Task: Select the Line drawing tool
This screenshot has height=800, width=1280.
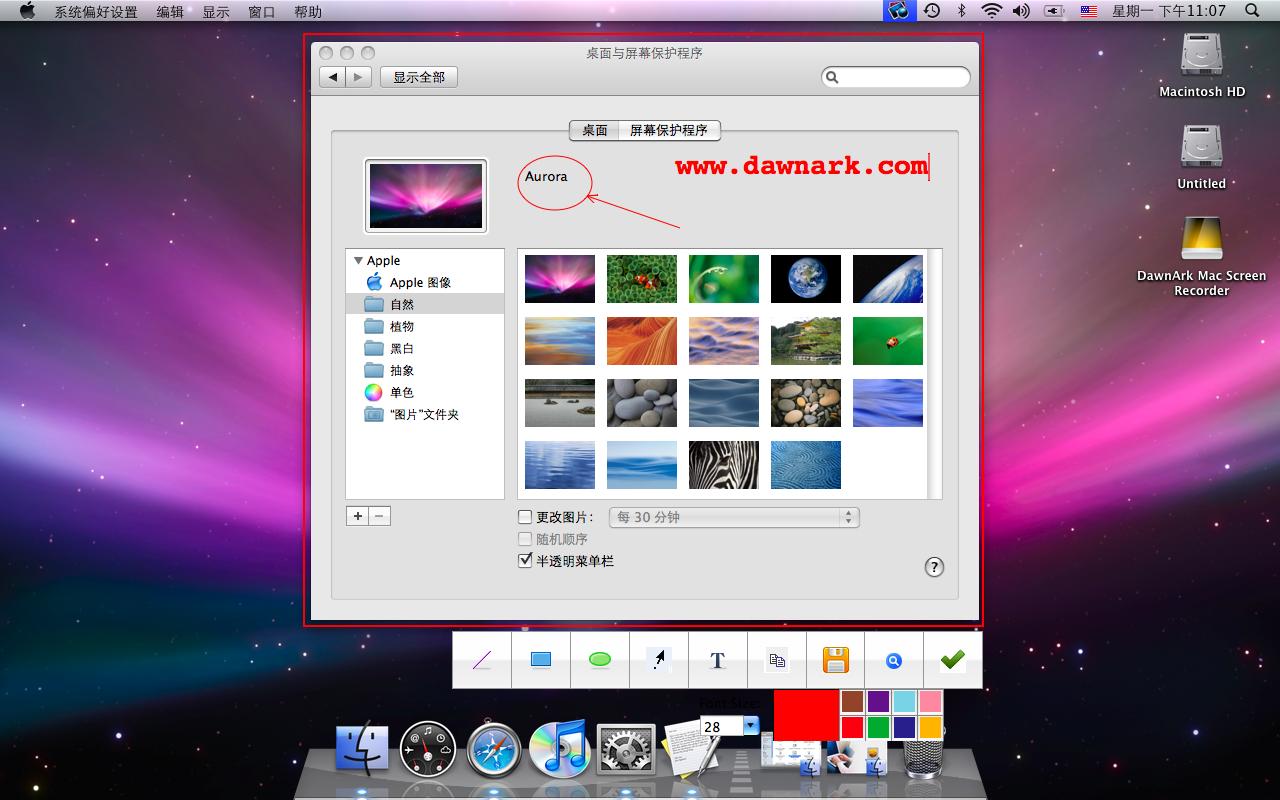Action: 481,660
